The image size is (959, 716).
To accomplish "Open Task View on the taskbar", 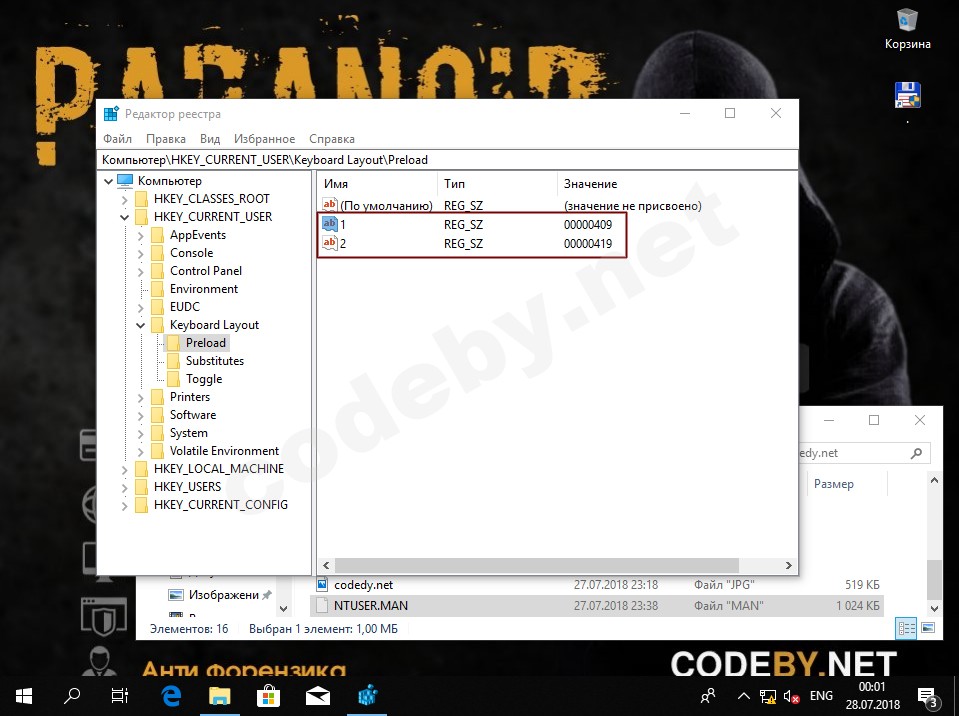I will click(x=120, y=695).
